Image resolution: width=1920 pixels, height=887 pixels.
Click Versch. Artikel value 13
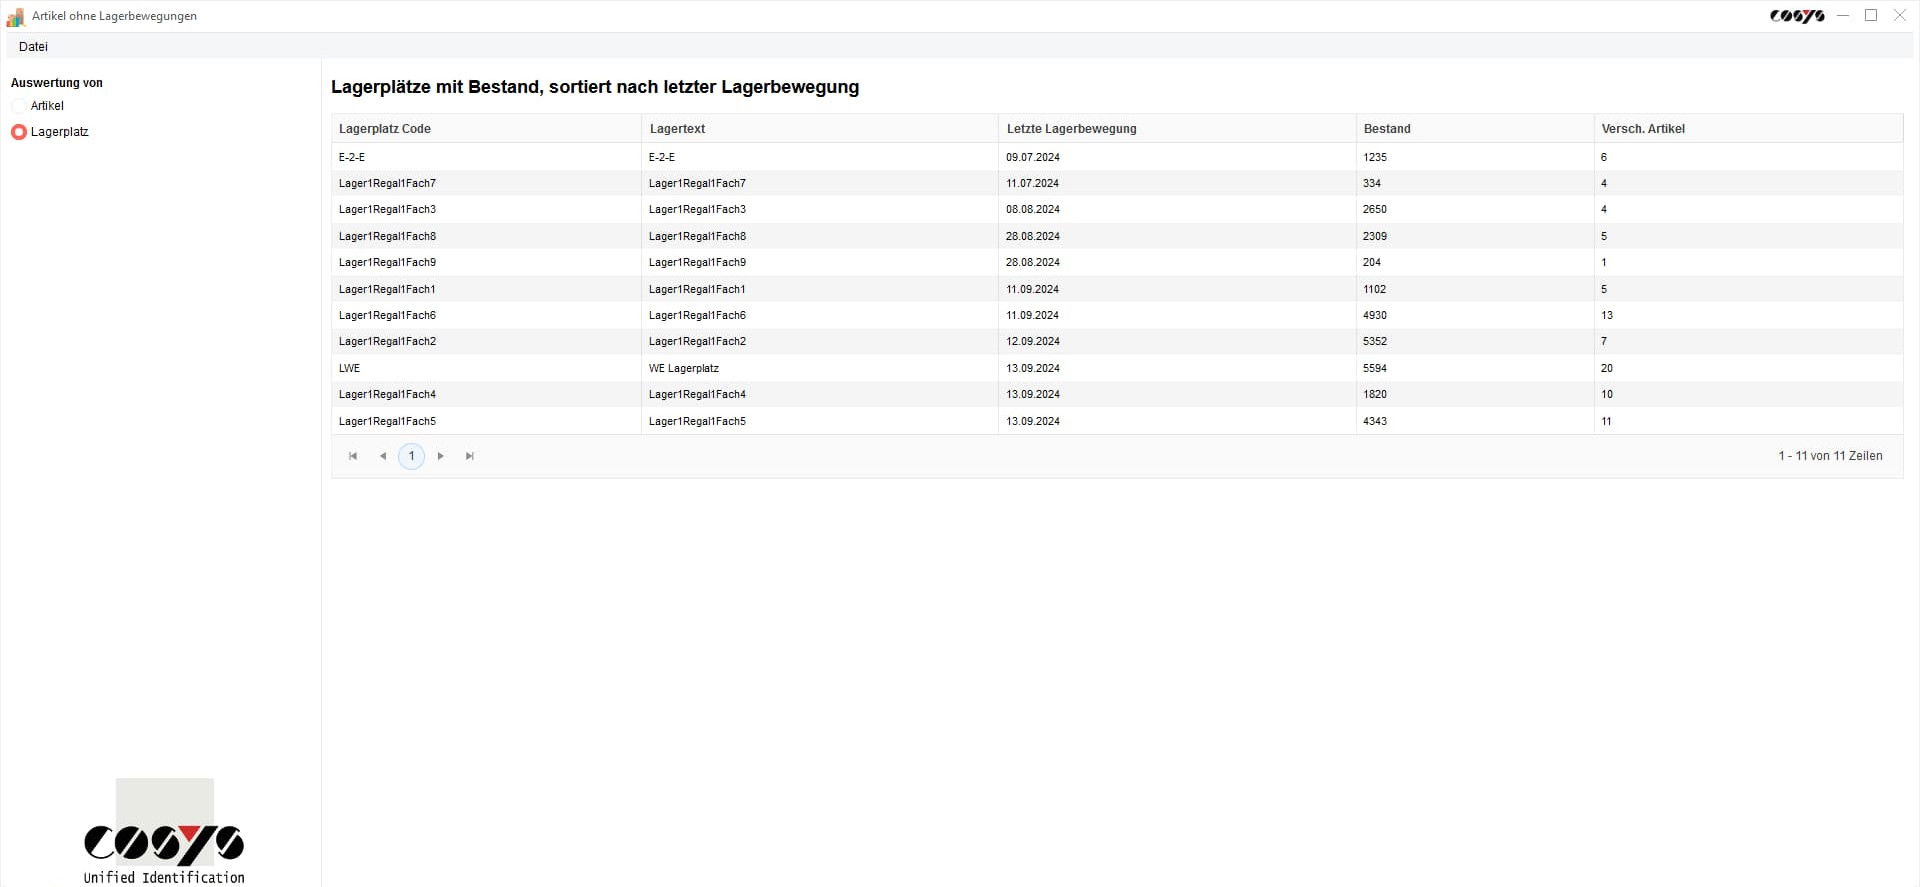click(x=1607, y=316)
